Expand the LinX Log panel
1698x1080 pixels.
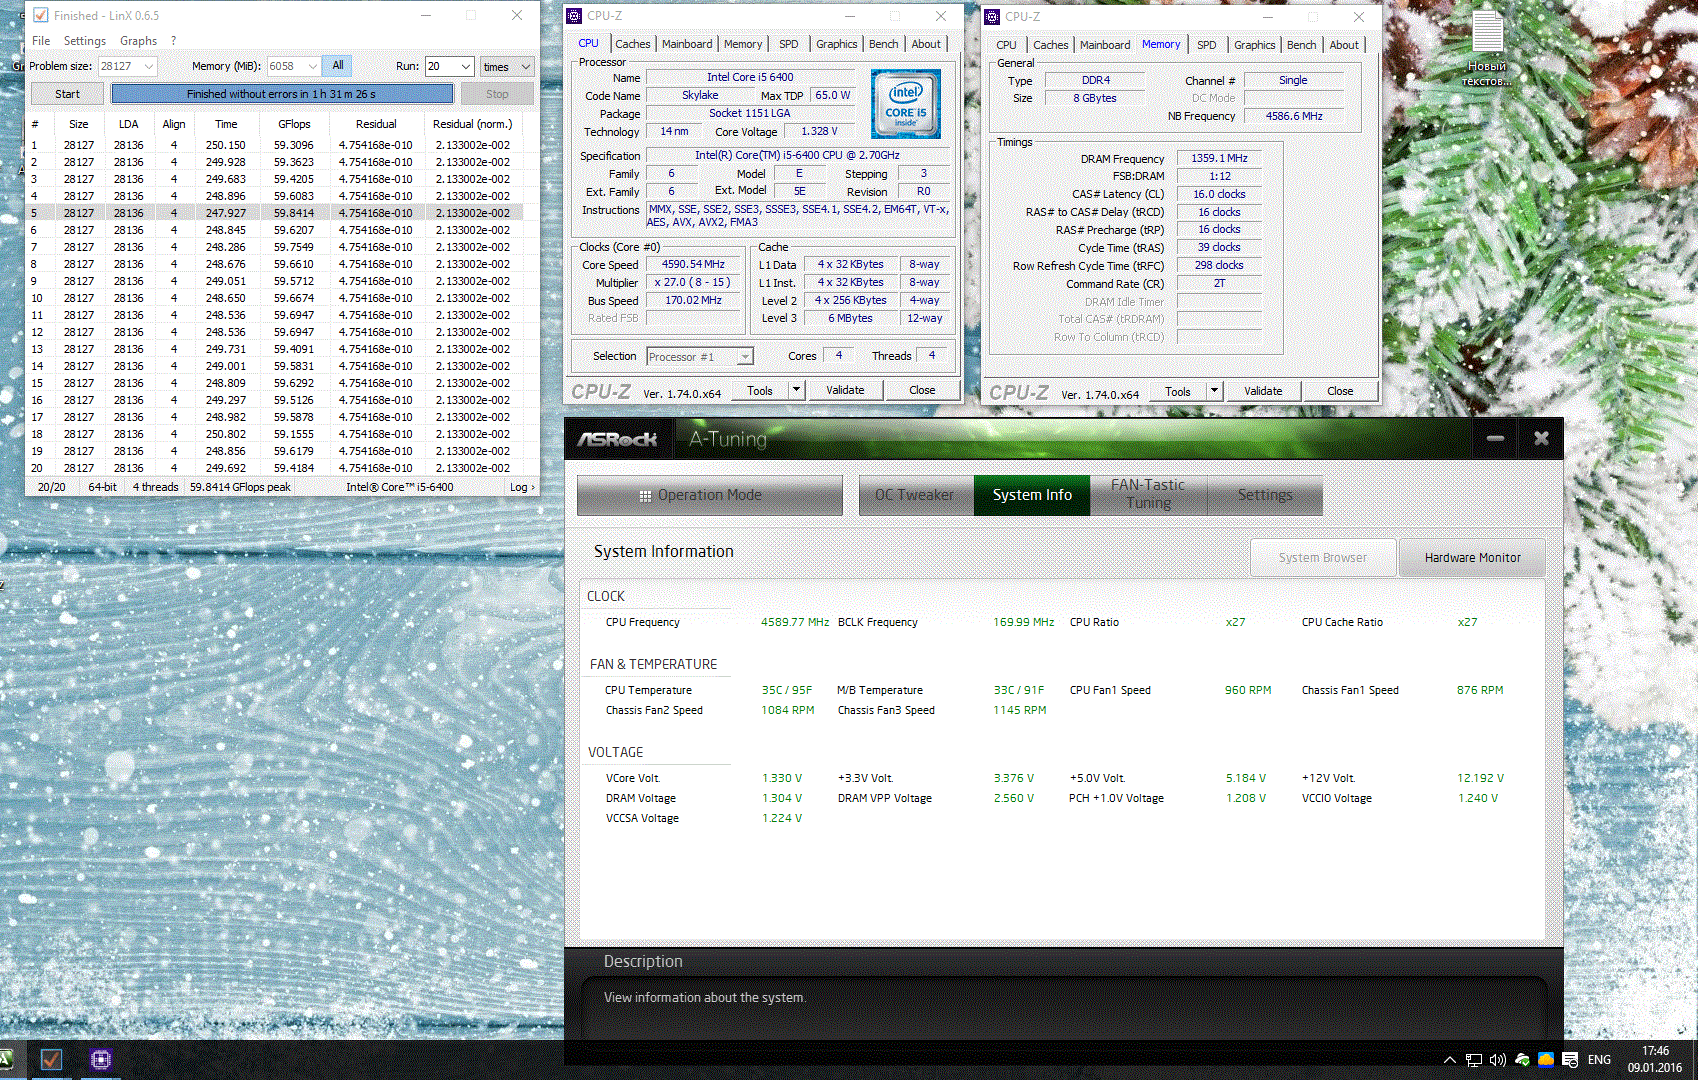click(522, 487)
